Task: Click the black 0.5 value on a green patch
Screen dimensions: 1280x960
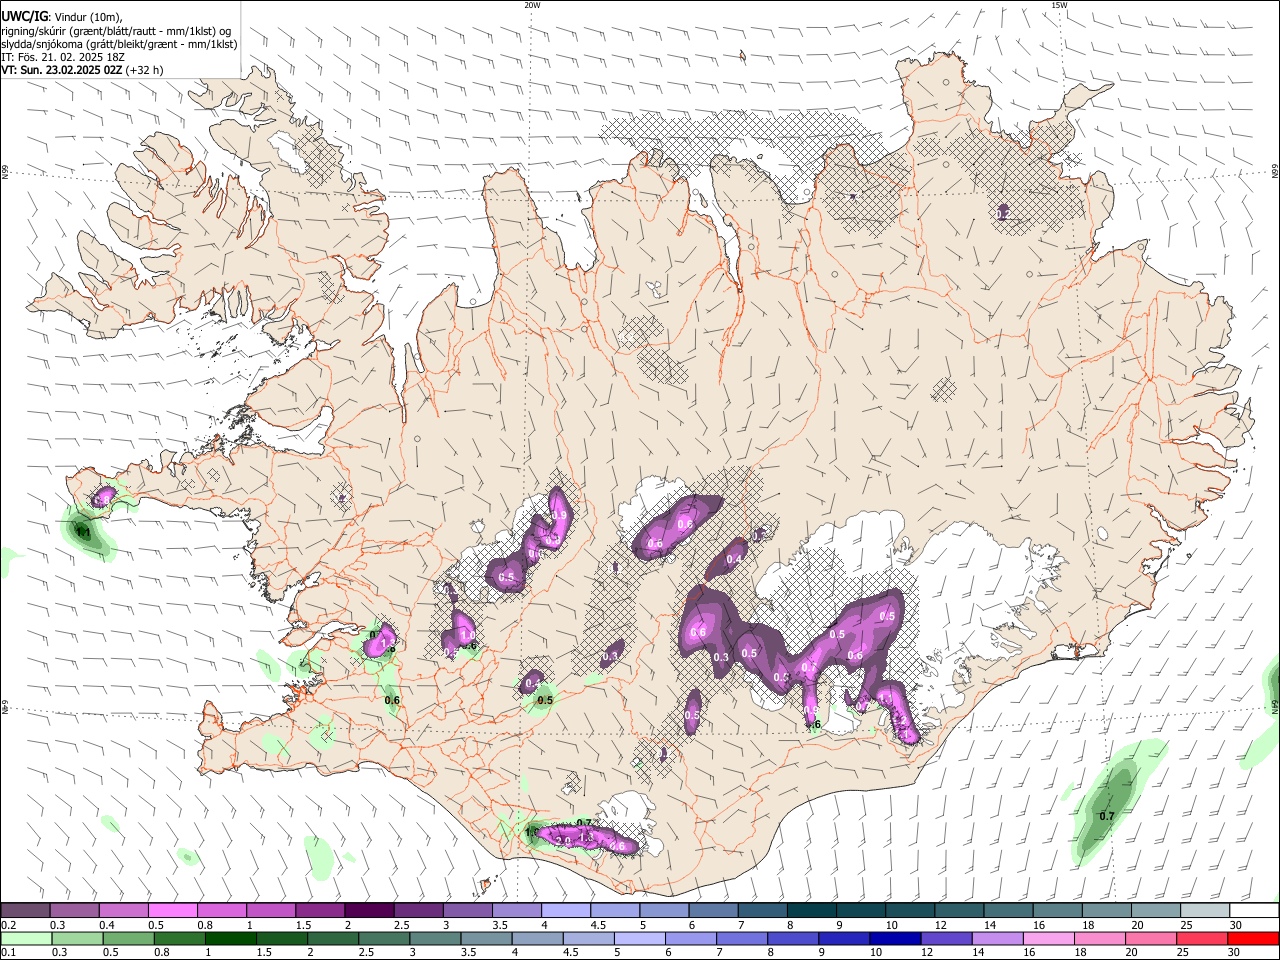Action: 545,700
